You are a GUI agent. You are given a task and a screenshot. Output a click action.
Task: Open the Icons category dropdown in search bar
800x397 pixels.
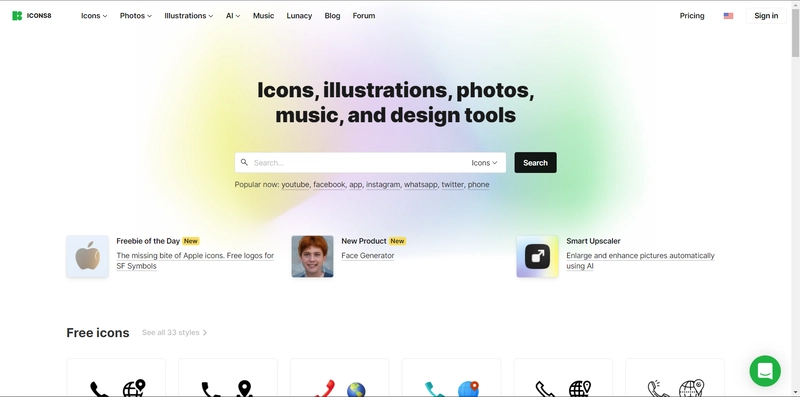(x=484, y=163)
